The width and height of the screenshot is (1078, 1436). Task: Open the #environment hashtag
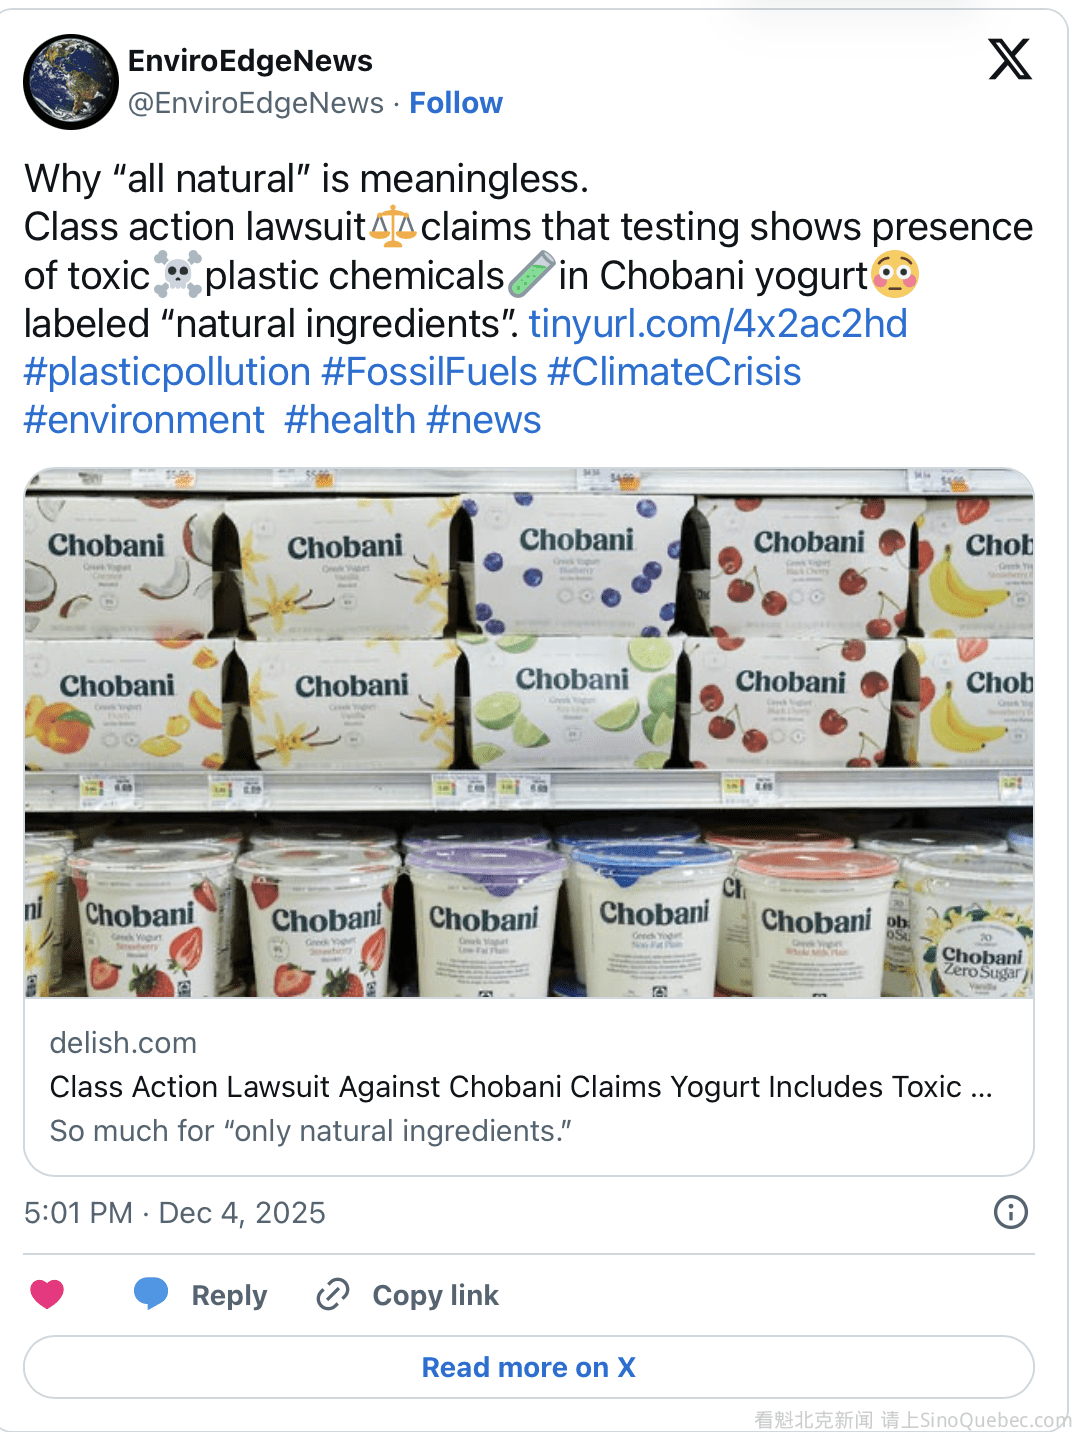pos(144,420)
